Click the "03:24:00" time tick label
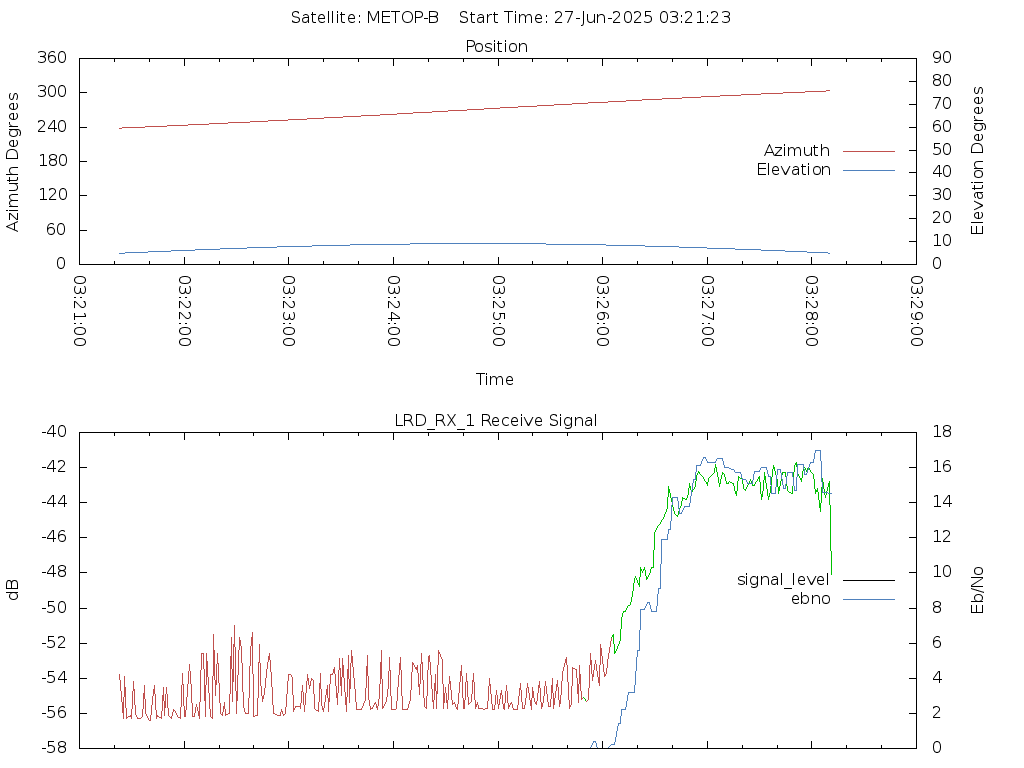The height and width of the screenshot is (768, 1024). [393, 311]
